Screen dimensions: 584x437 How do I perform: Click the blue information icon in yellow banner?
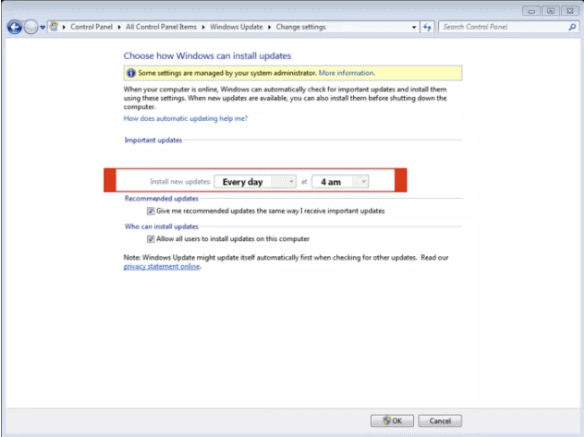coord(131,73)
